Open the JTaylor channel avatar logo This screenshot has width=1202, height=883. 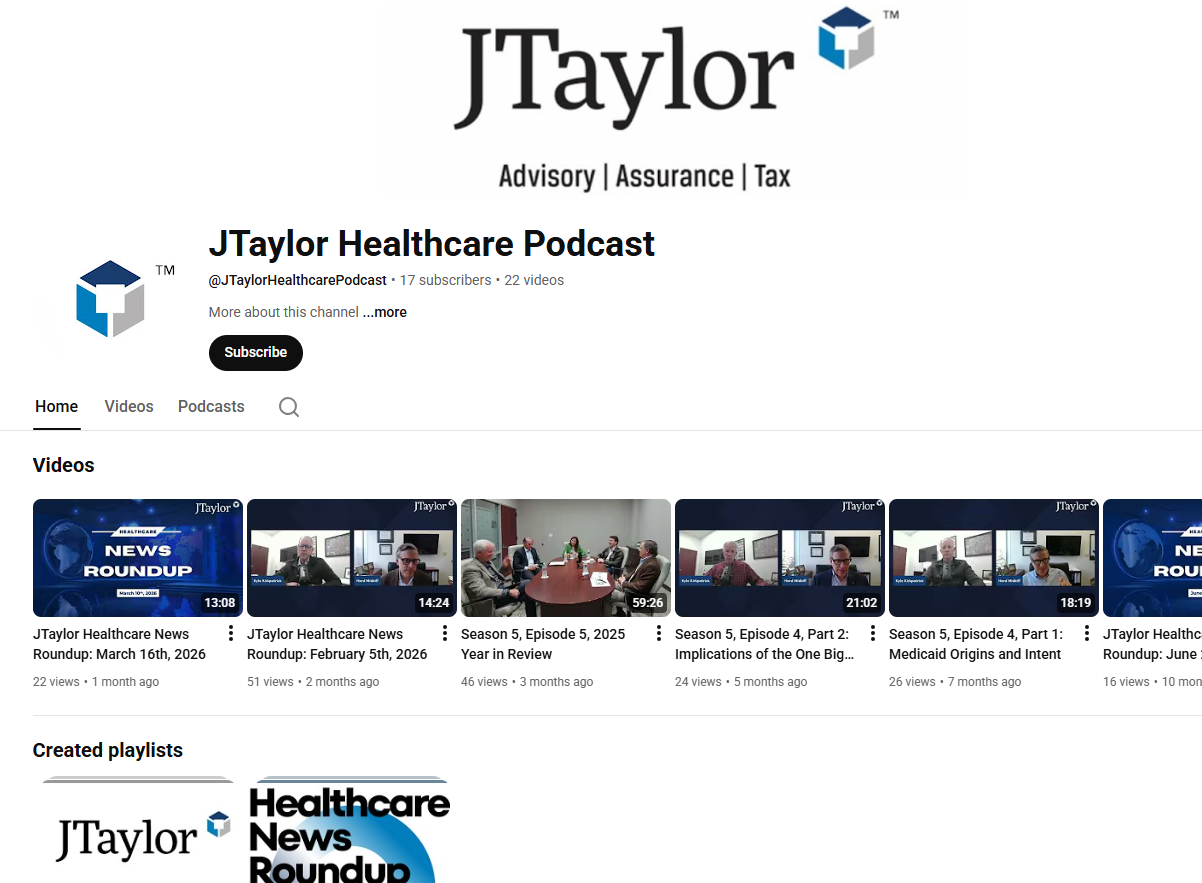(x=109, y=299)
